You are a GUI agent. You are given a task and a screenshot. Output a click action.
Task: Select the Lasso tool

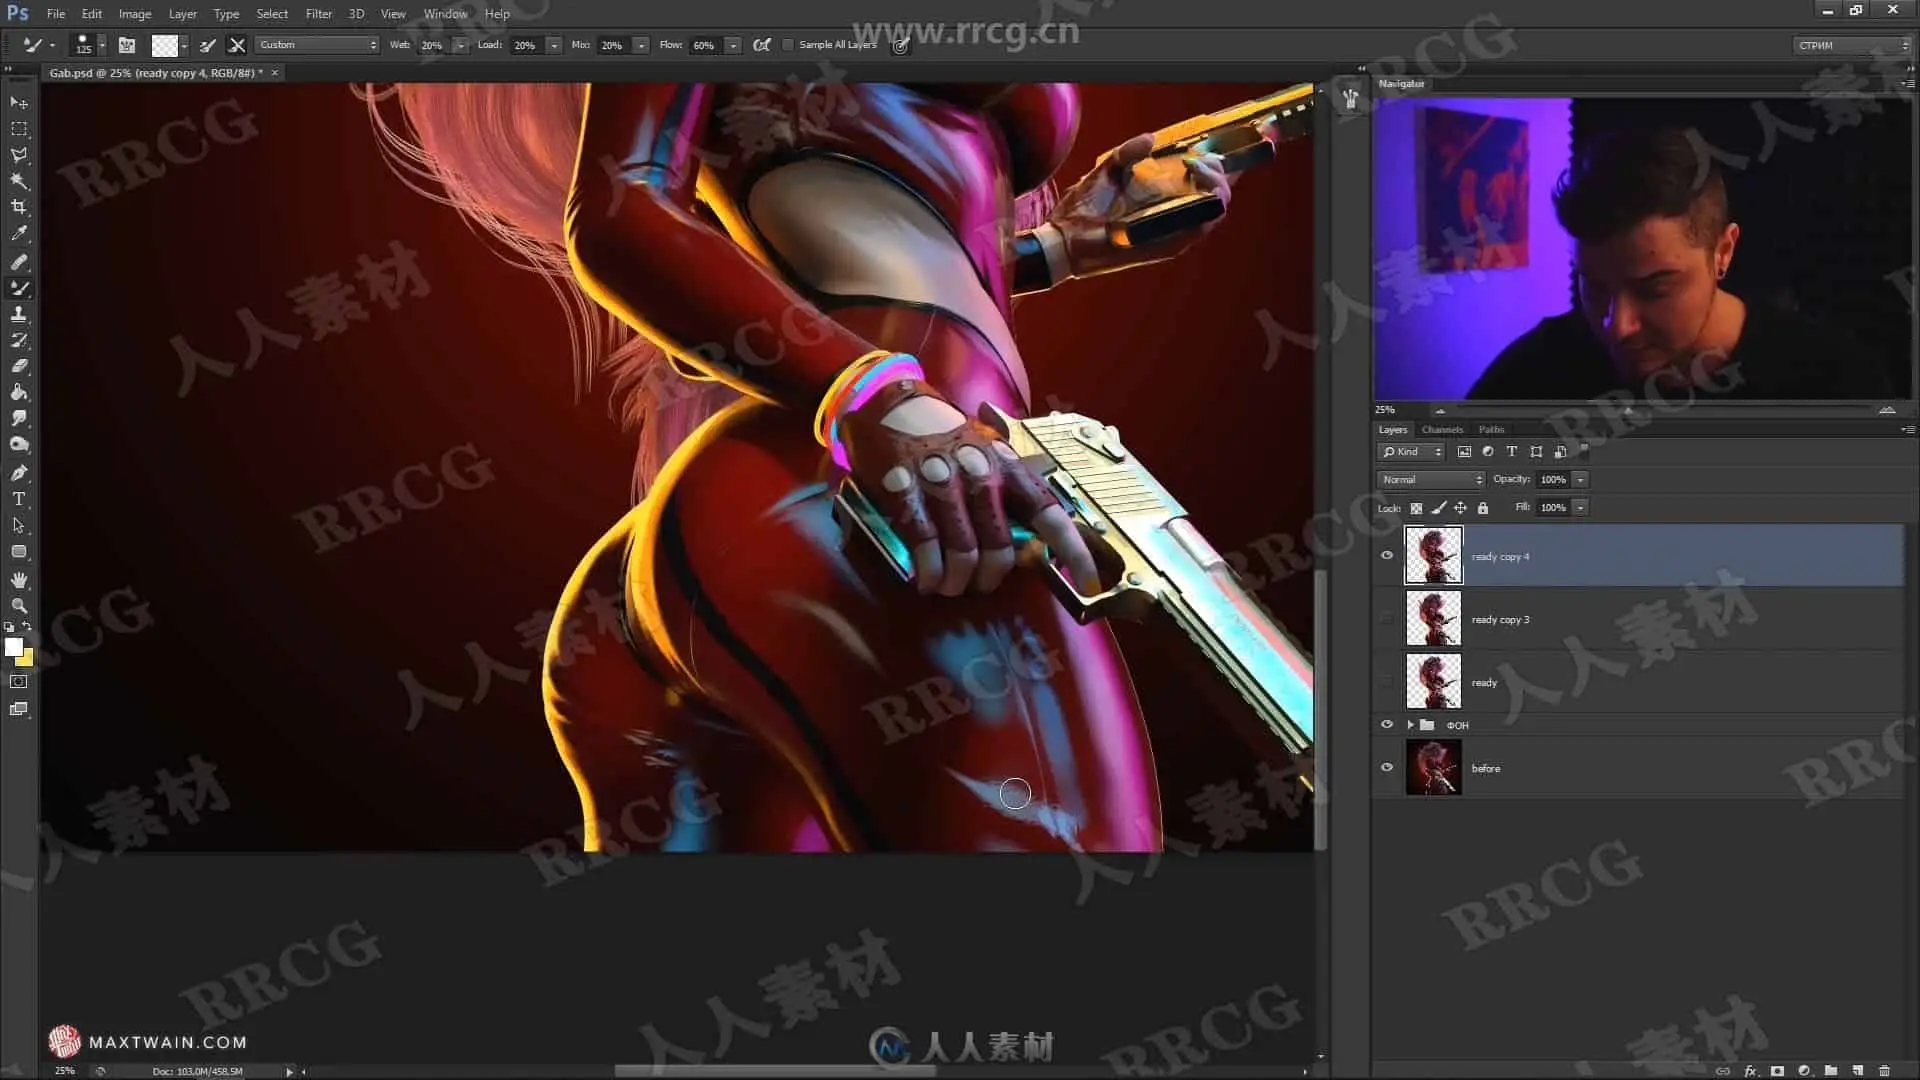[19, 155]
